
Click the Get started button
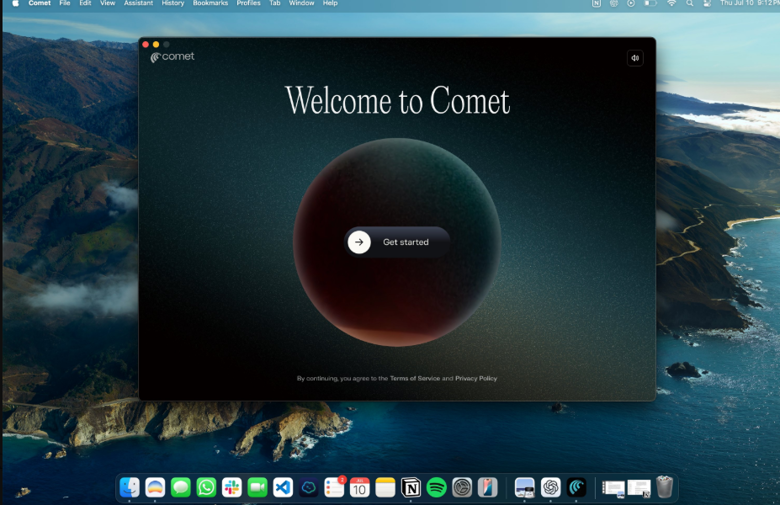point(397,242)
